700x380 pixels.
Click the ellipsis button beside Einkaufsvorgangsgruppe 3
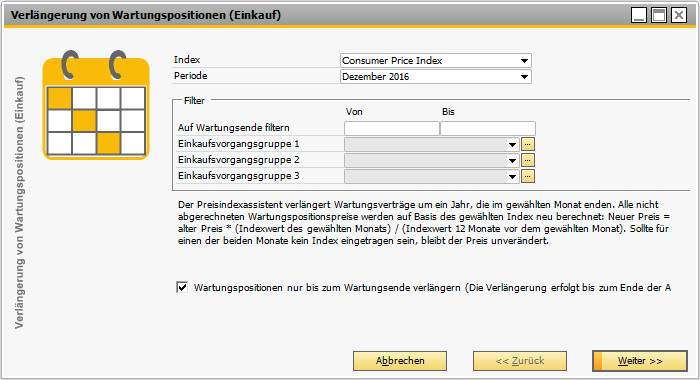(528, 176)
